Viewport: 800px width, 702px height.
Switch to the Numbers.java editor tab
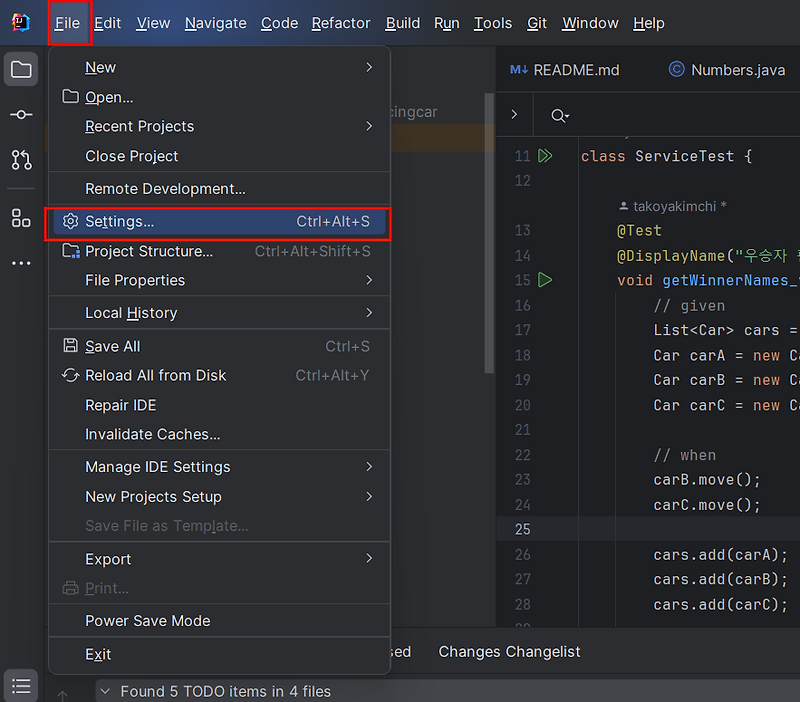tap(727, 70)
